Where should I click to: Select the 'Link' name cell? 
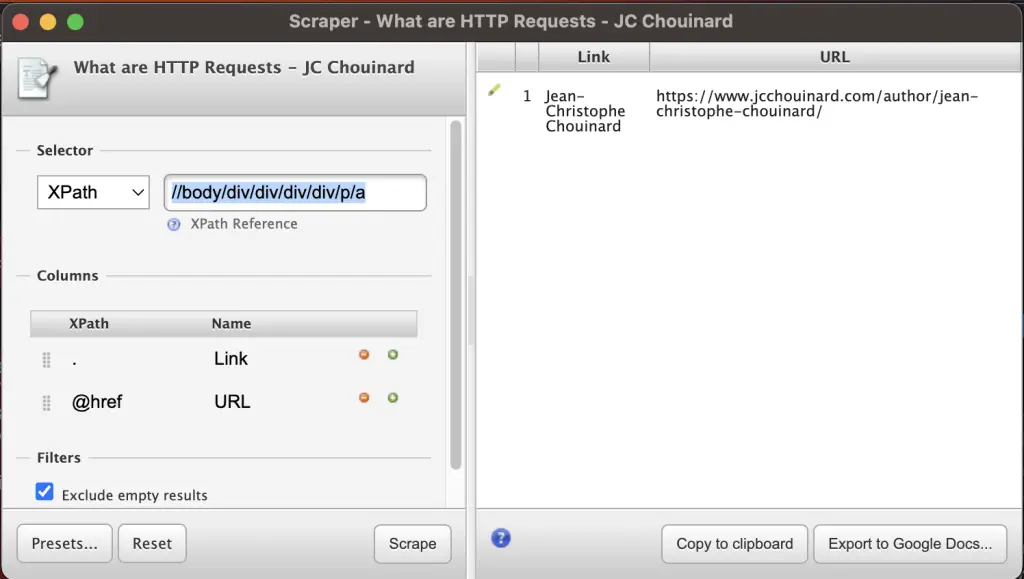click(231, 359)
